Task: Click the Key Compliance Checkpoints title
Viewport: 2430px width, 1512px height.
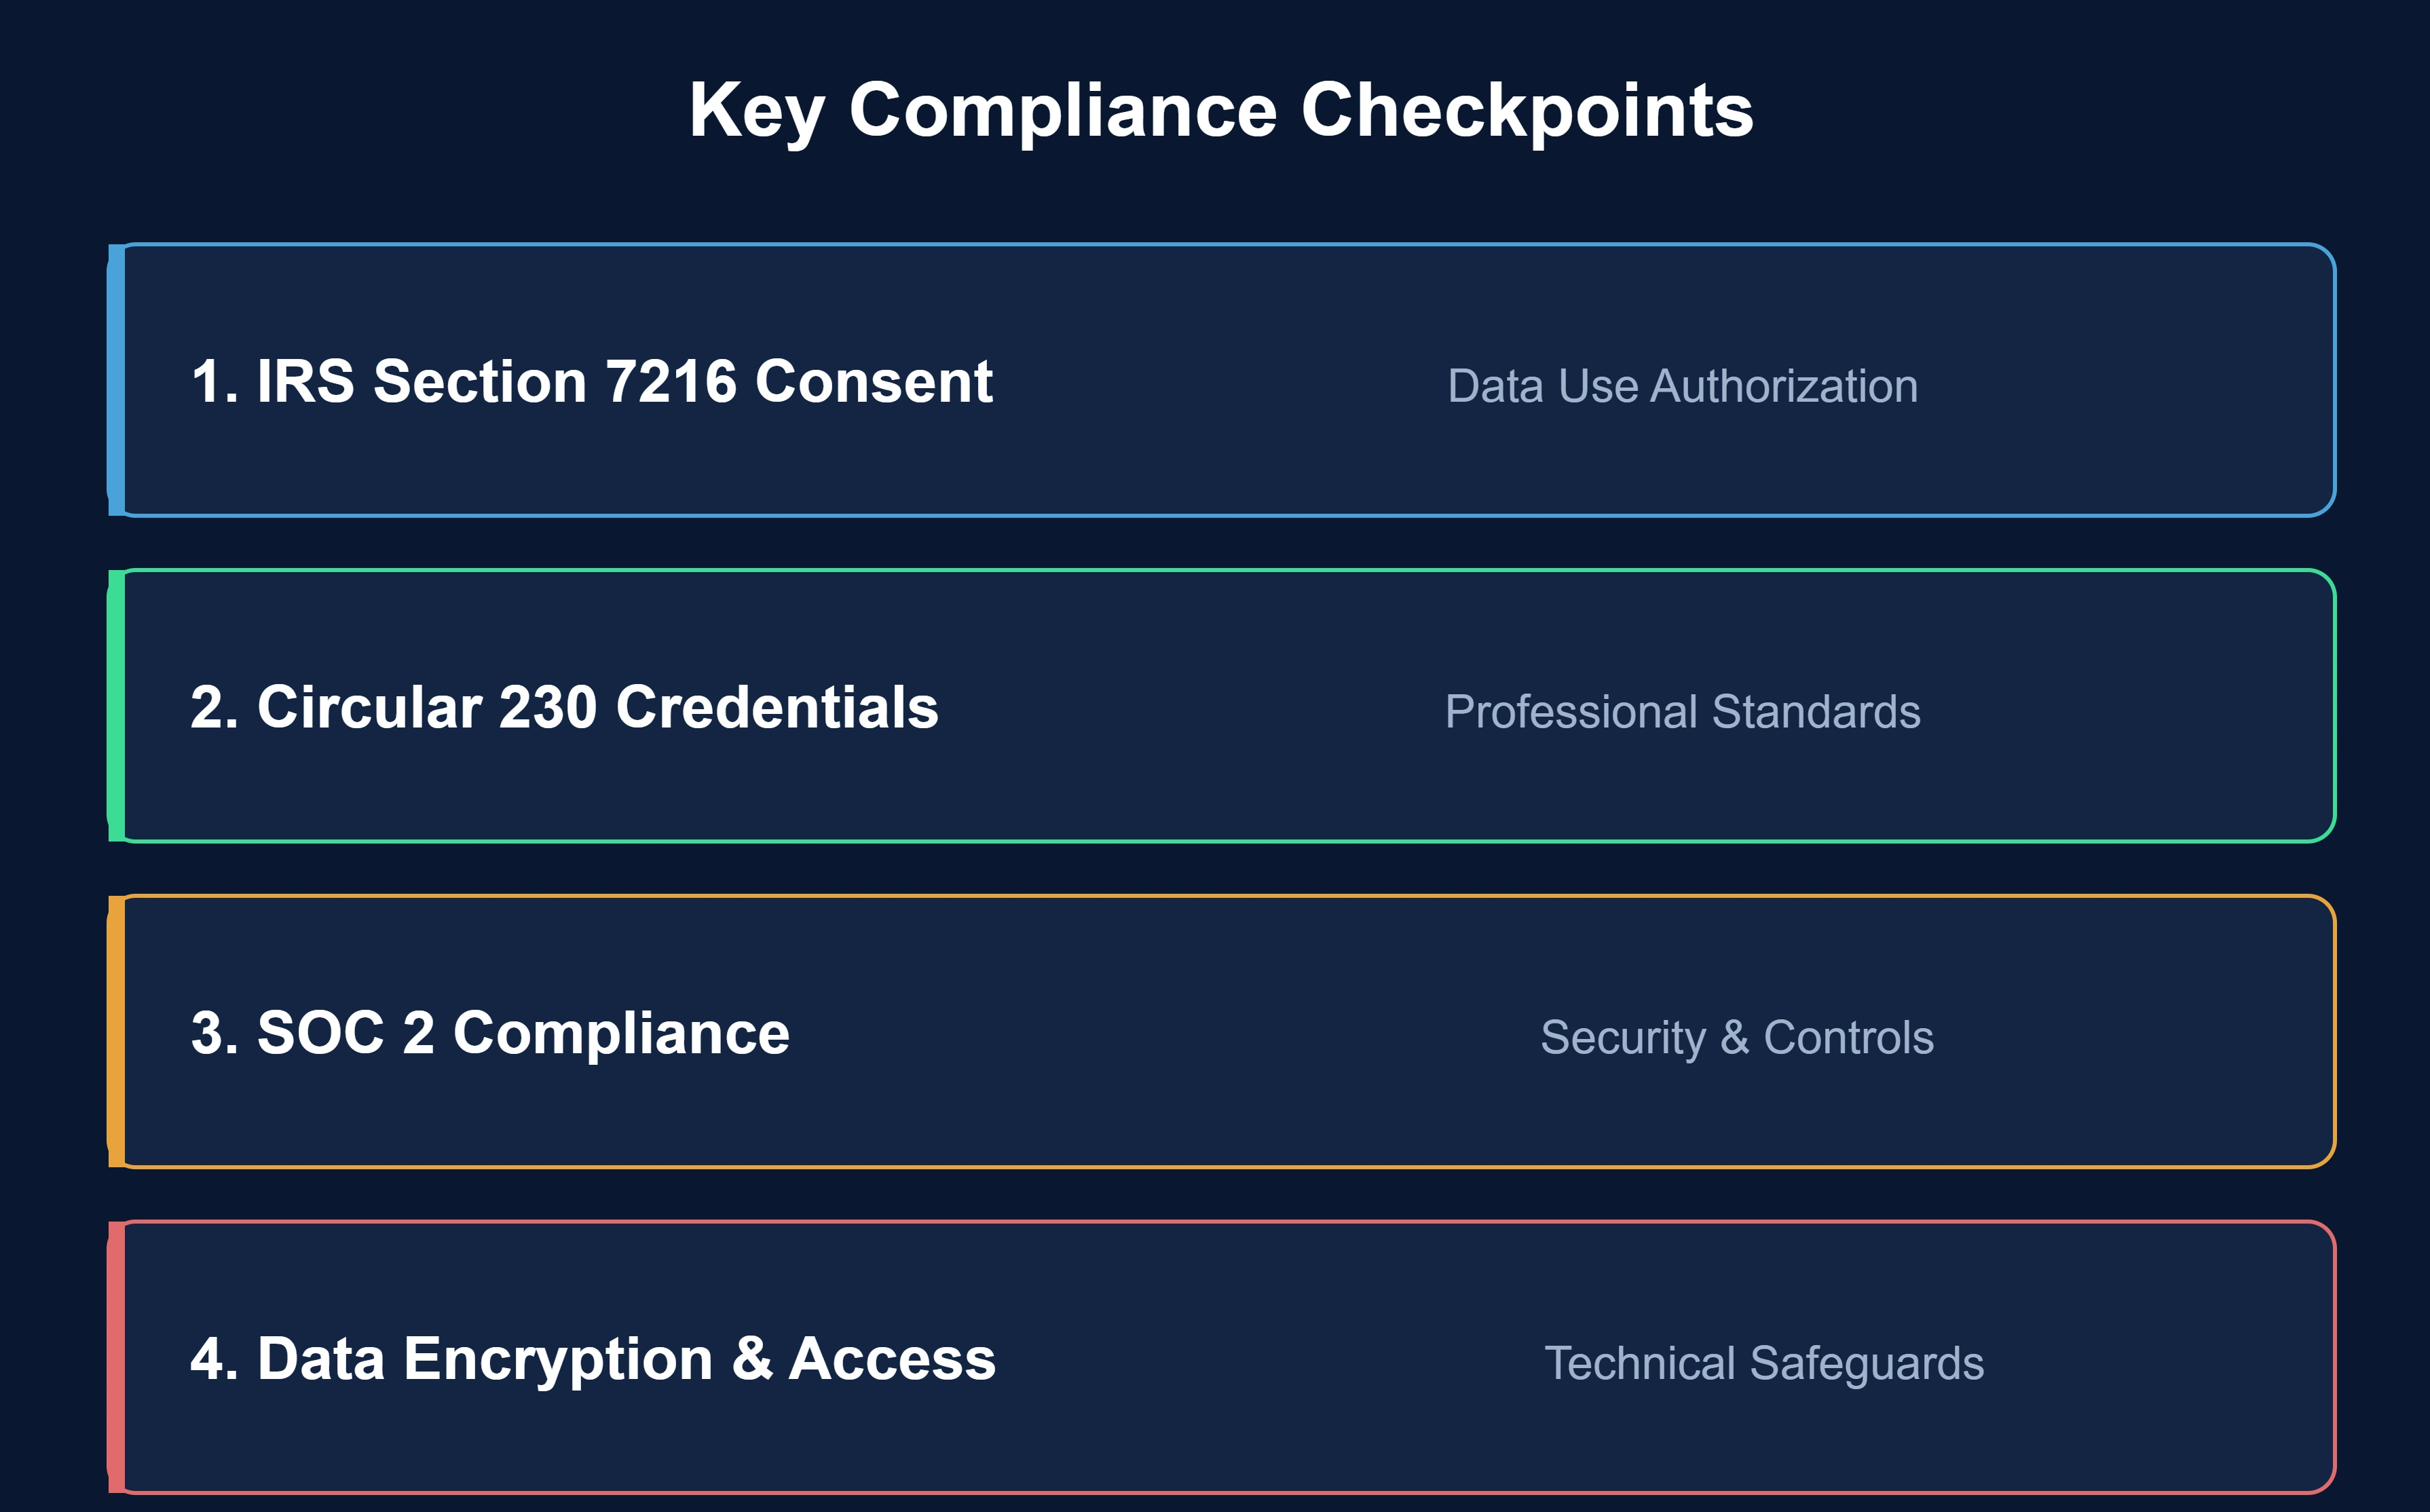Action: [x=1221, y=112]
